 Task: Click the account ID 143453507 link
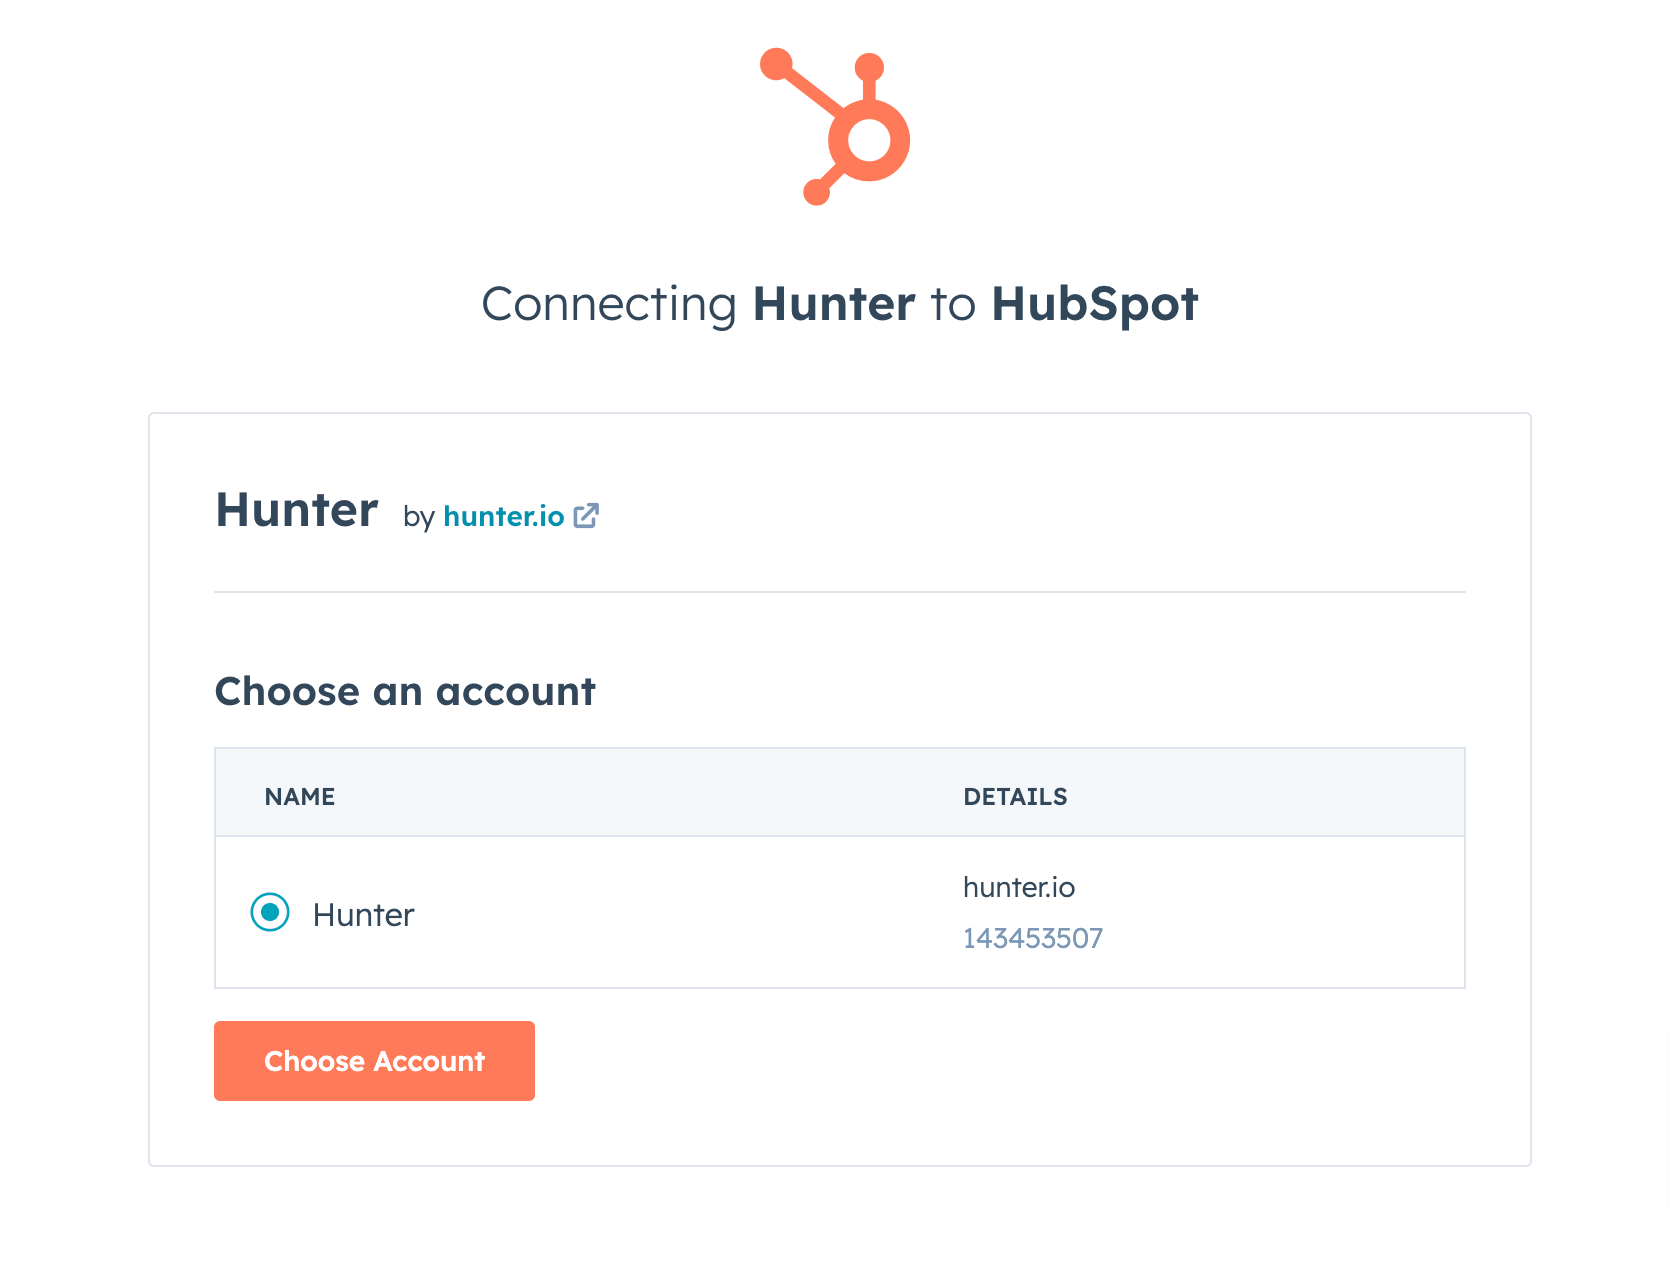pos(1032,938)
